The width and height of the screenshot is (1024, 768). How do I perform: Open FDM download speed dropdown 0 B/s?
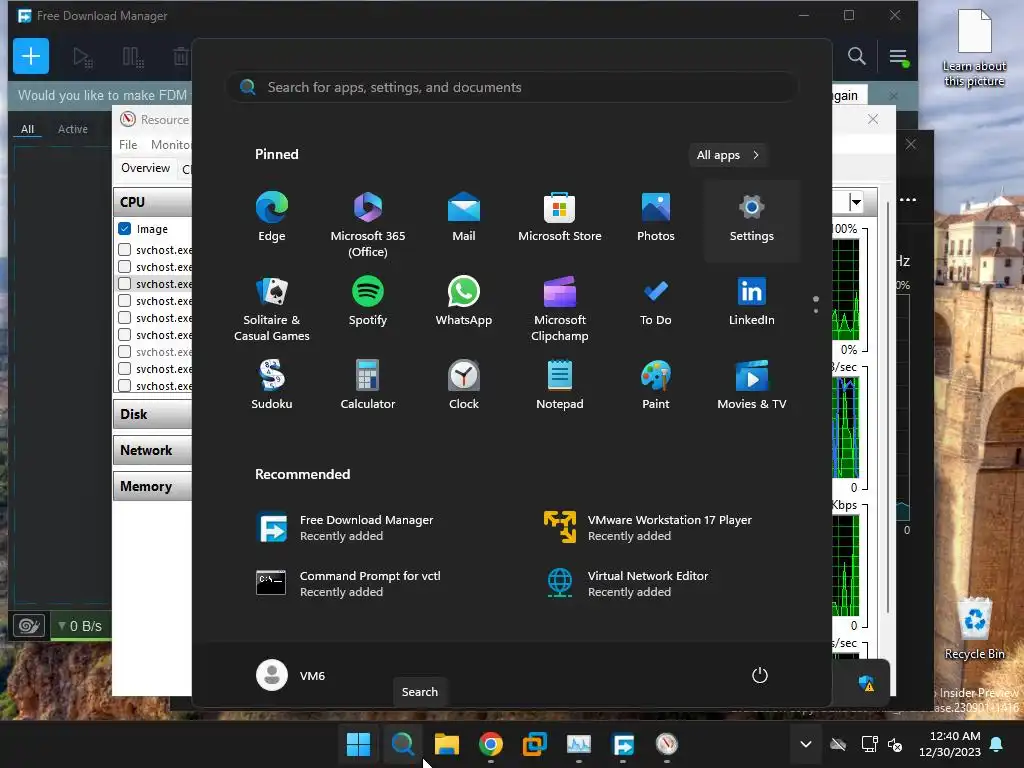pos(80,626)
